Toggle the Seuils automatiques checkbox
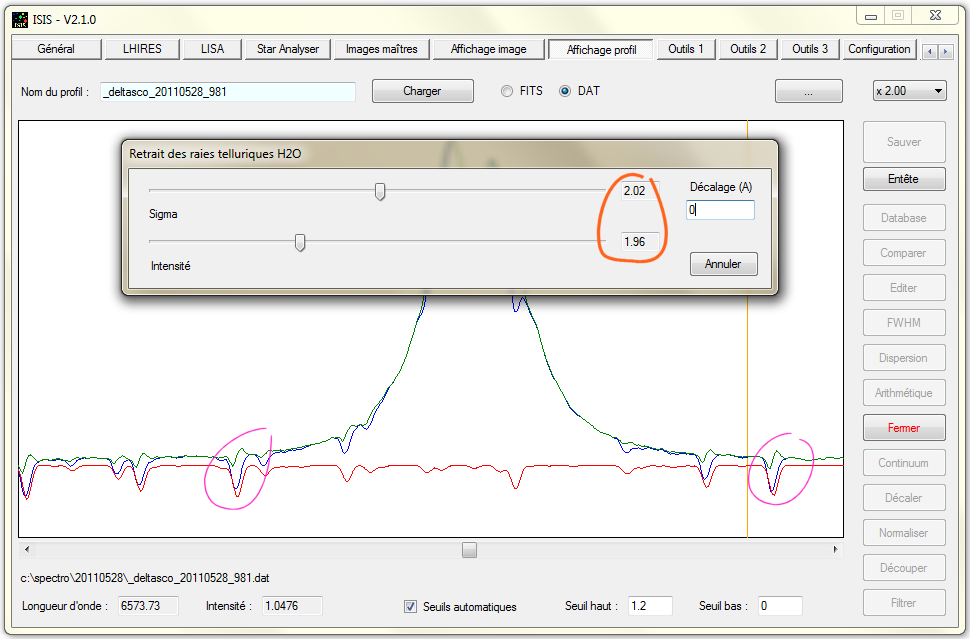 click(x=410, y=606)
